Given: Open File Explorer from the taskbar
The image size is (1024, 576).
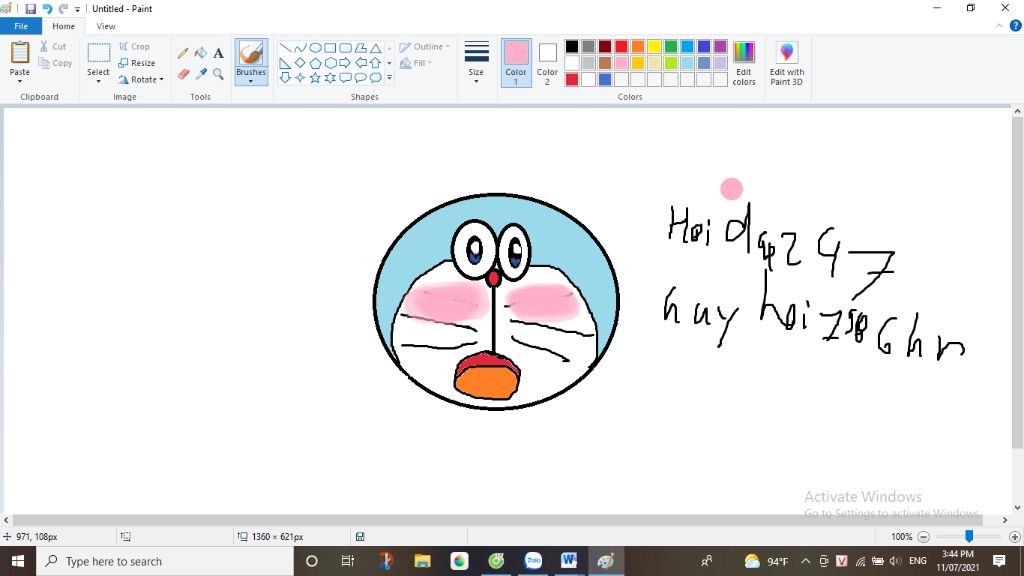Looking at the screenshot, I should pyautogui.click(x=423, y=561).
